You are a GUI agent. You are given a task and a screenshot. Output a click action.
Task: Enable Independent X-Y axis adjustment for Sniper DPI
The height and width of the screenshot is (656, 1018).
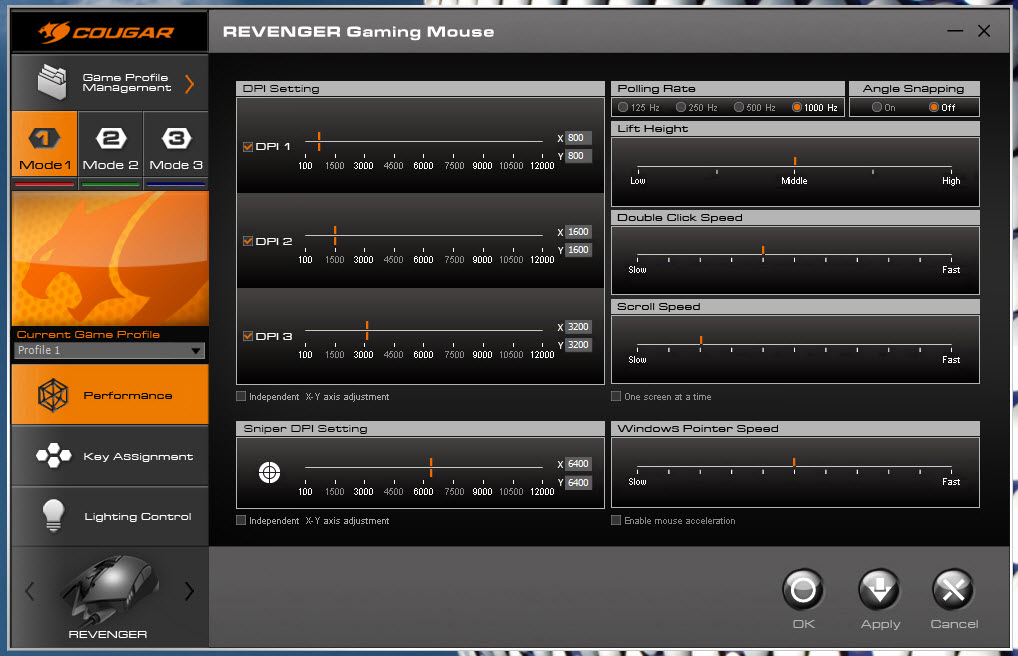tap(241, 520)
